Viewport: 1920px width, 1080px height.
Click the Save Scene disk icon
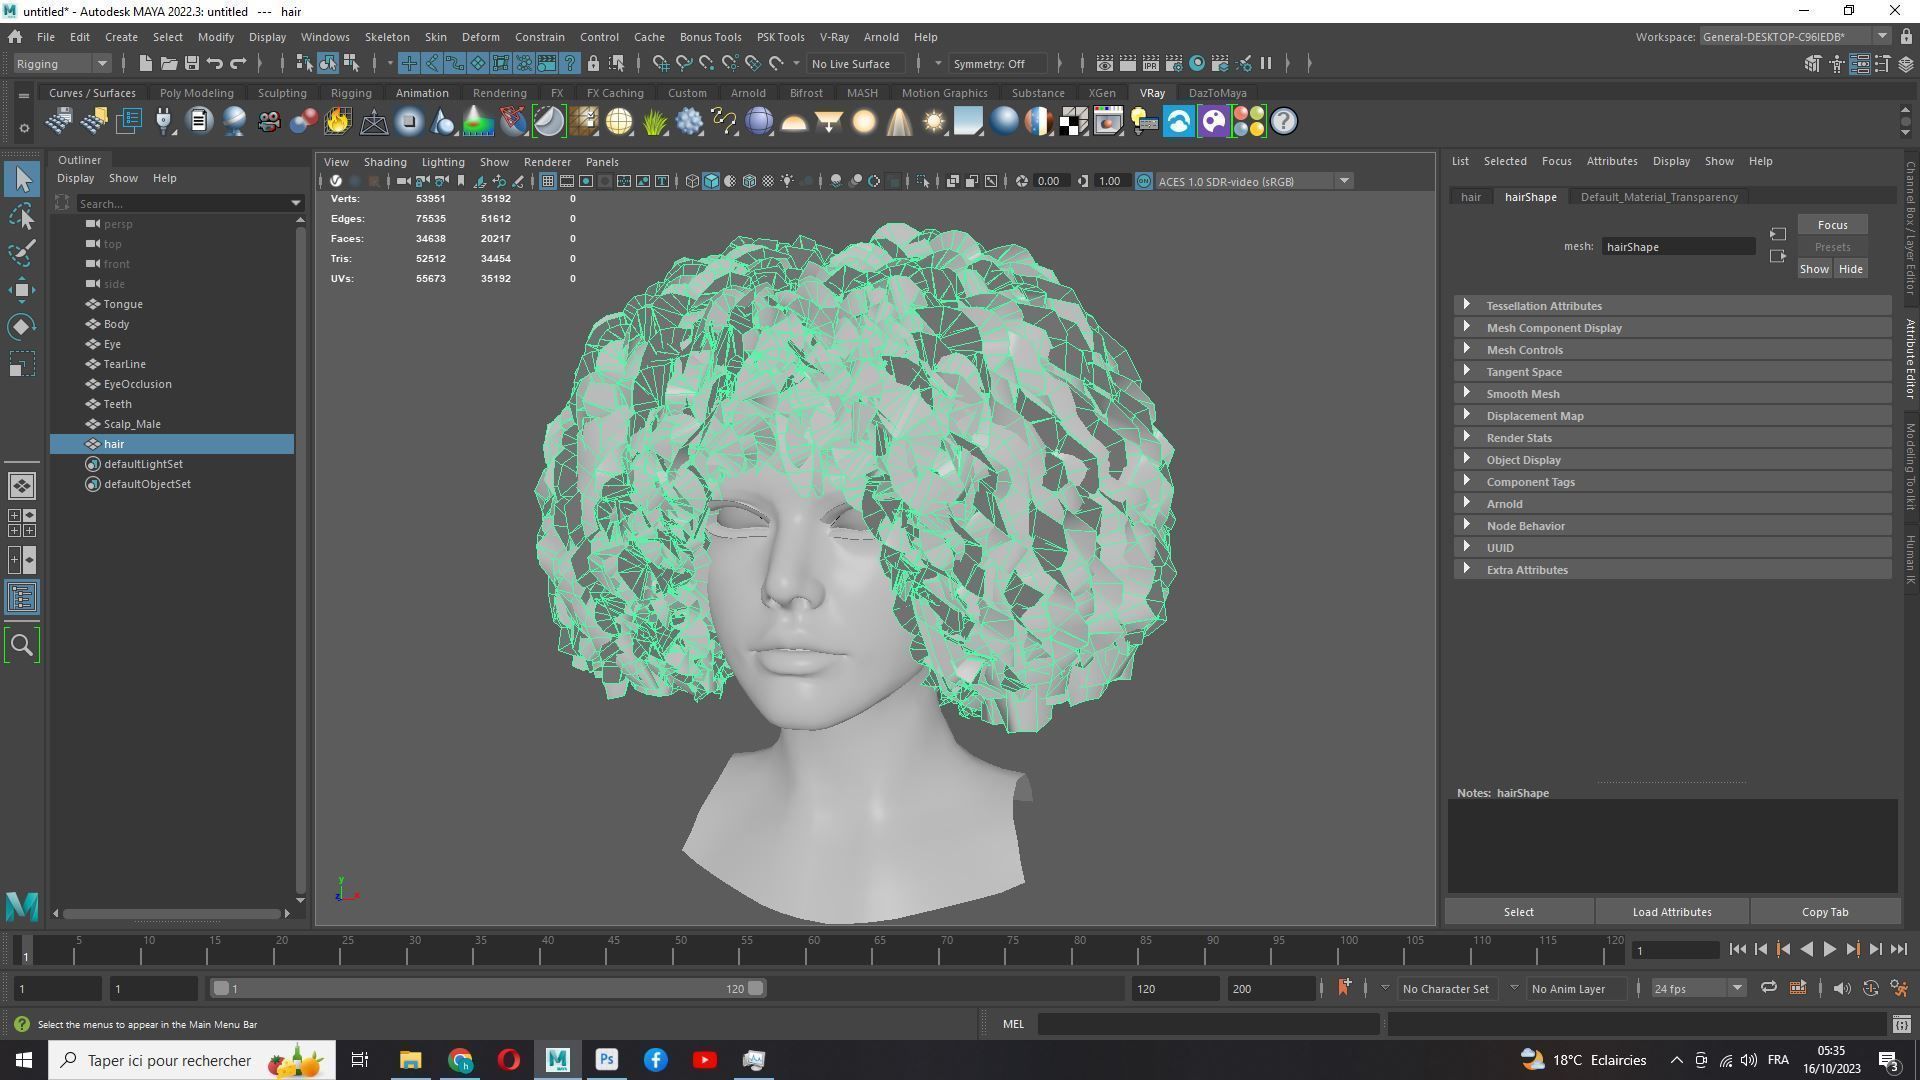191,63
